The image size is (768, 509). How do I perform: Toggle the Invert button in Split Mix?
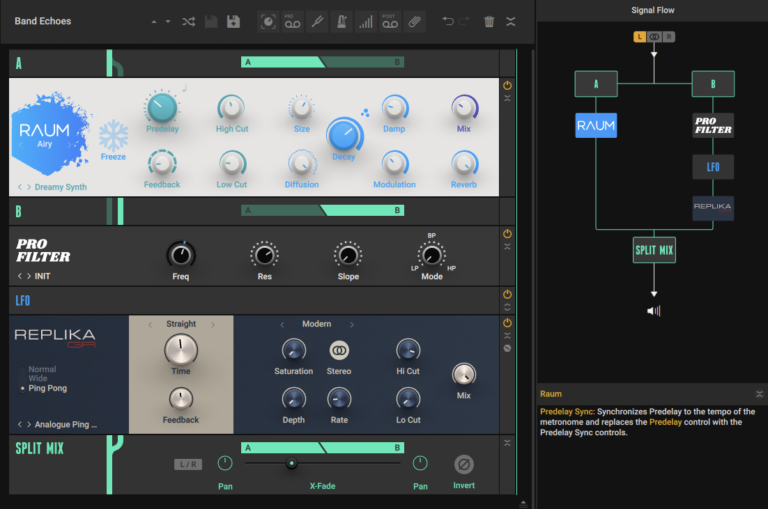464,464
